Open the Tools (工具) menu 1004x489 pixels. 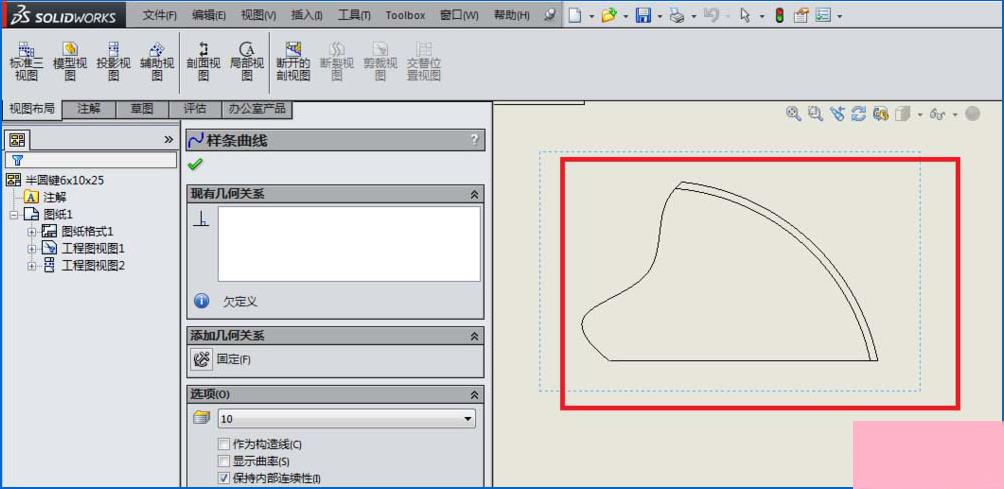click(354, 15)
